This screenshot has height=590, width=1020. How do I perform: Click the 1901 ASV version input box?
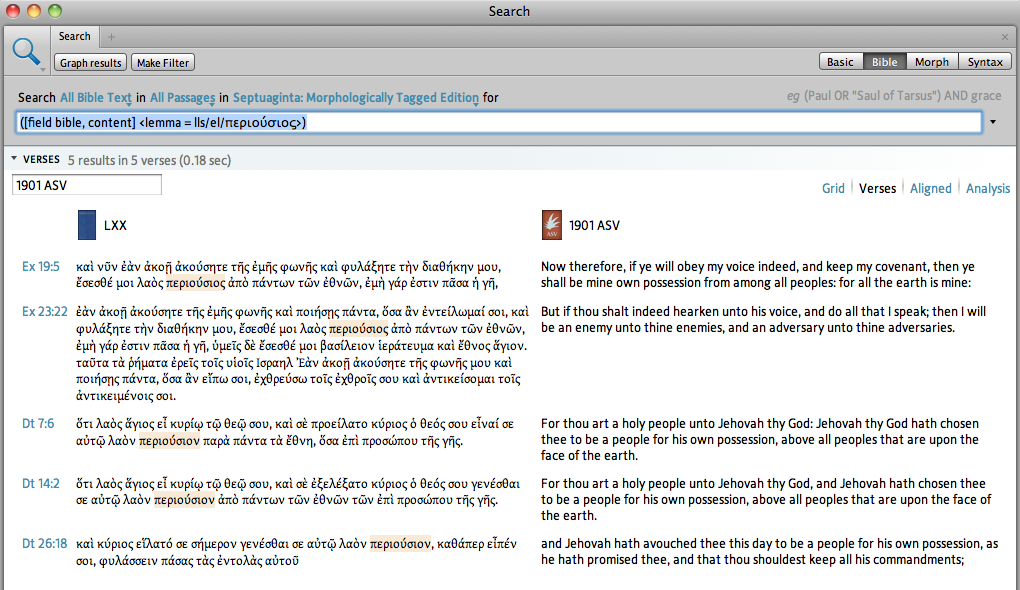coord(87,185)
